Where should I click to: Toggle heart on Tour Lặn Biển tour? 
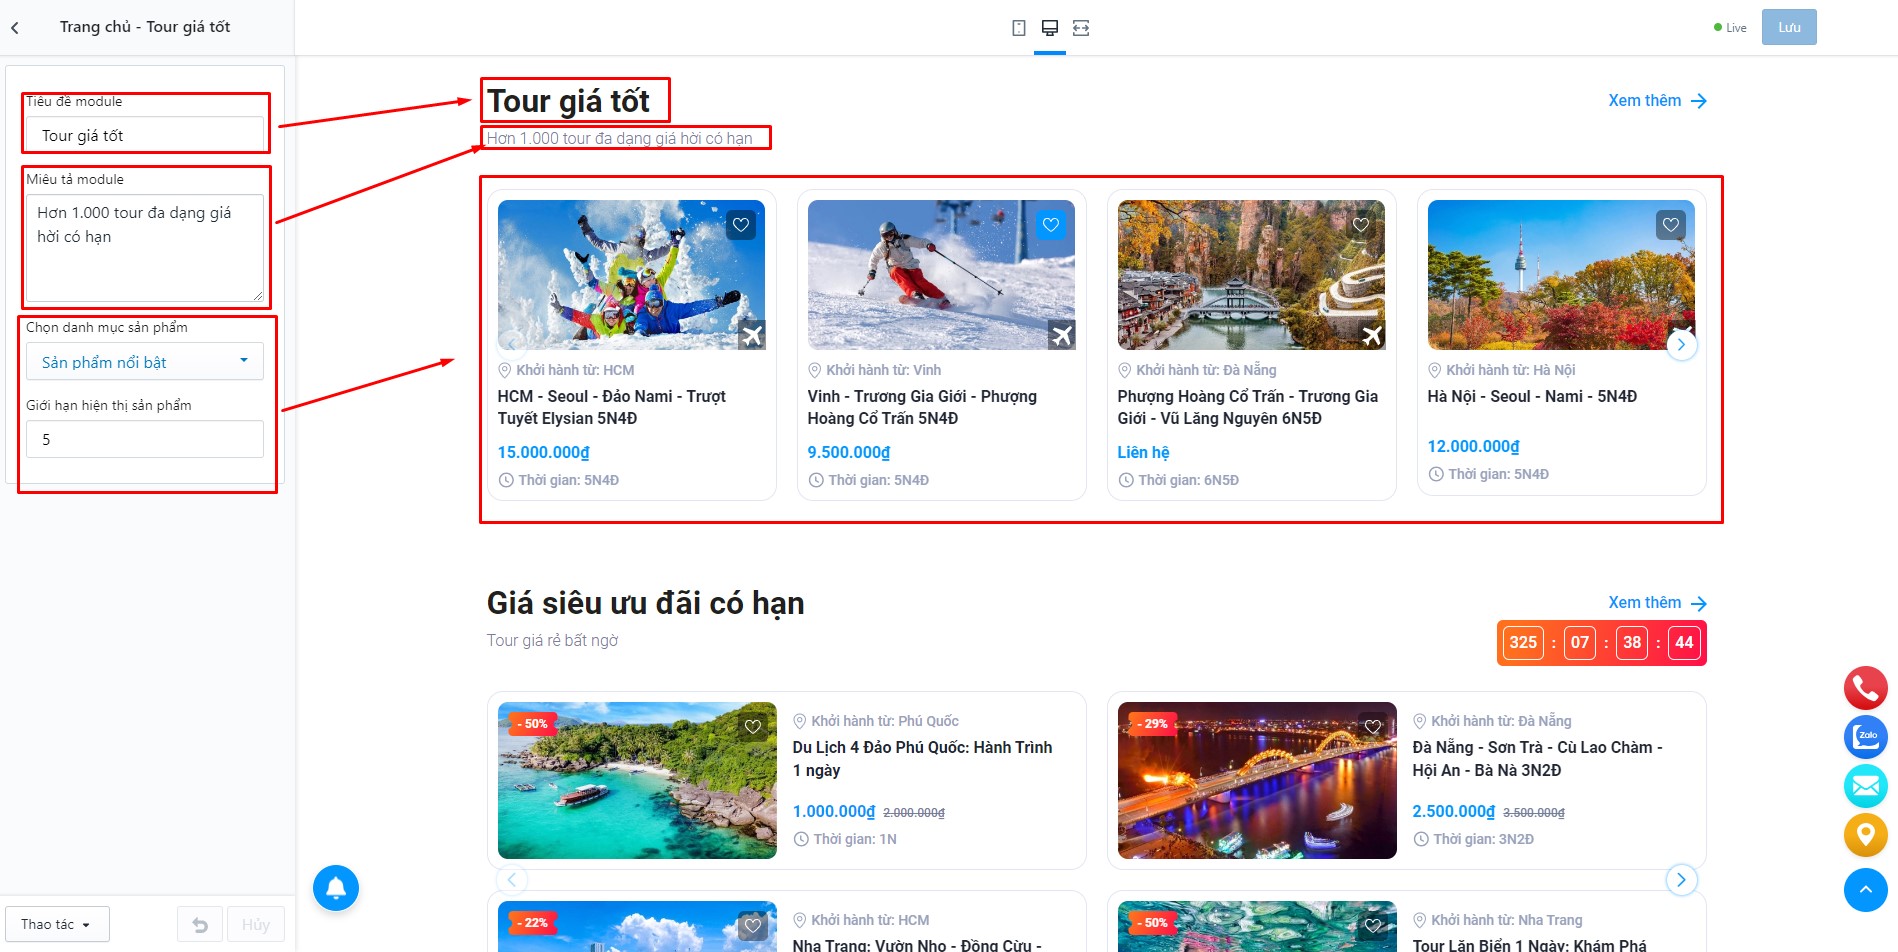point(1373,926)
